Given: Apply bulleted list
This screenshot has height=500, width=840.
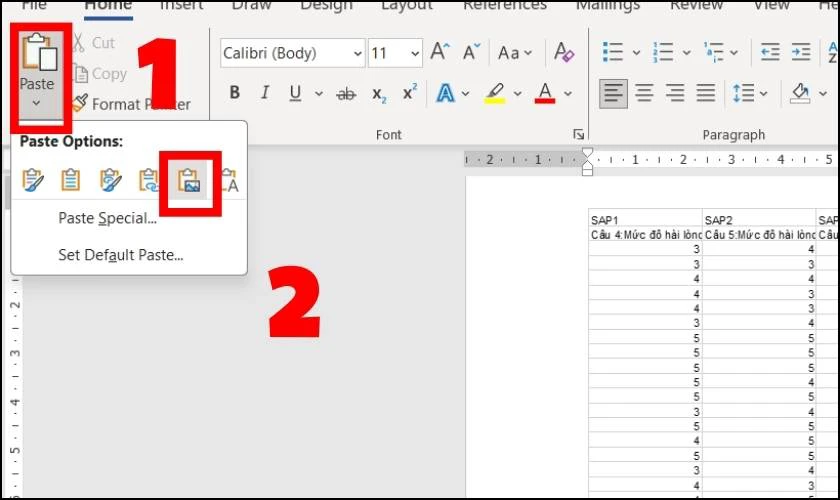Looking at the screenshot, I should (613, 52).
